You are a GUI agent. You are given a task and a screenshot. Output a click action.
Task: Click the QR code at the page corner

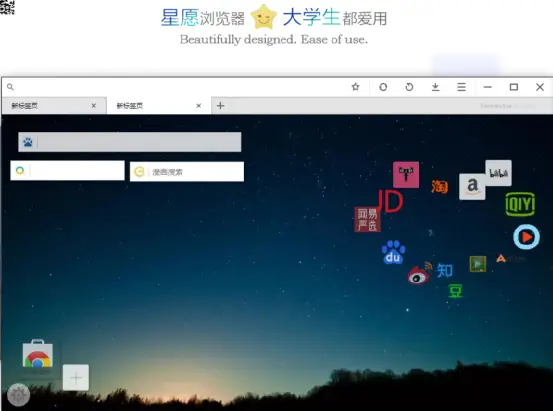coord(7,7)
